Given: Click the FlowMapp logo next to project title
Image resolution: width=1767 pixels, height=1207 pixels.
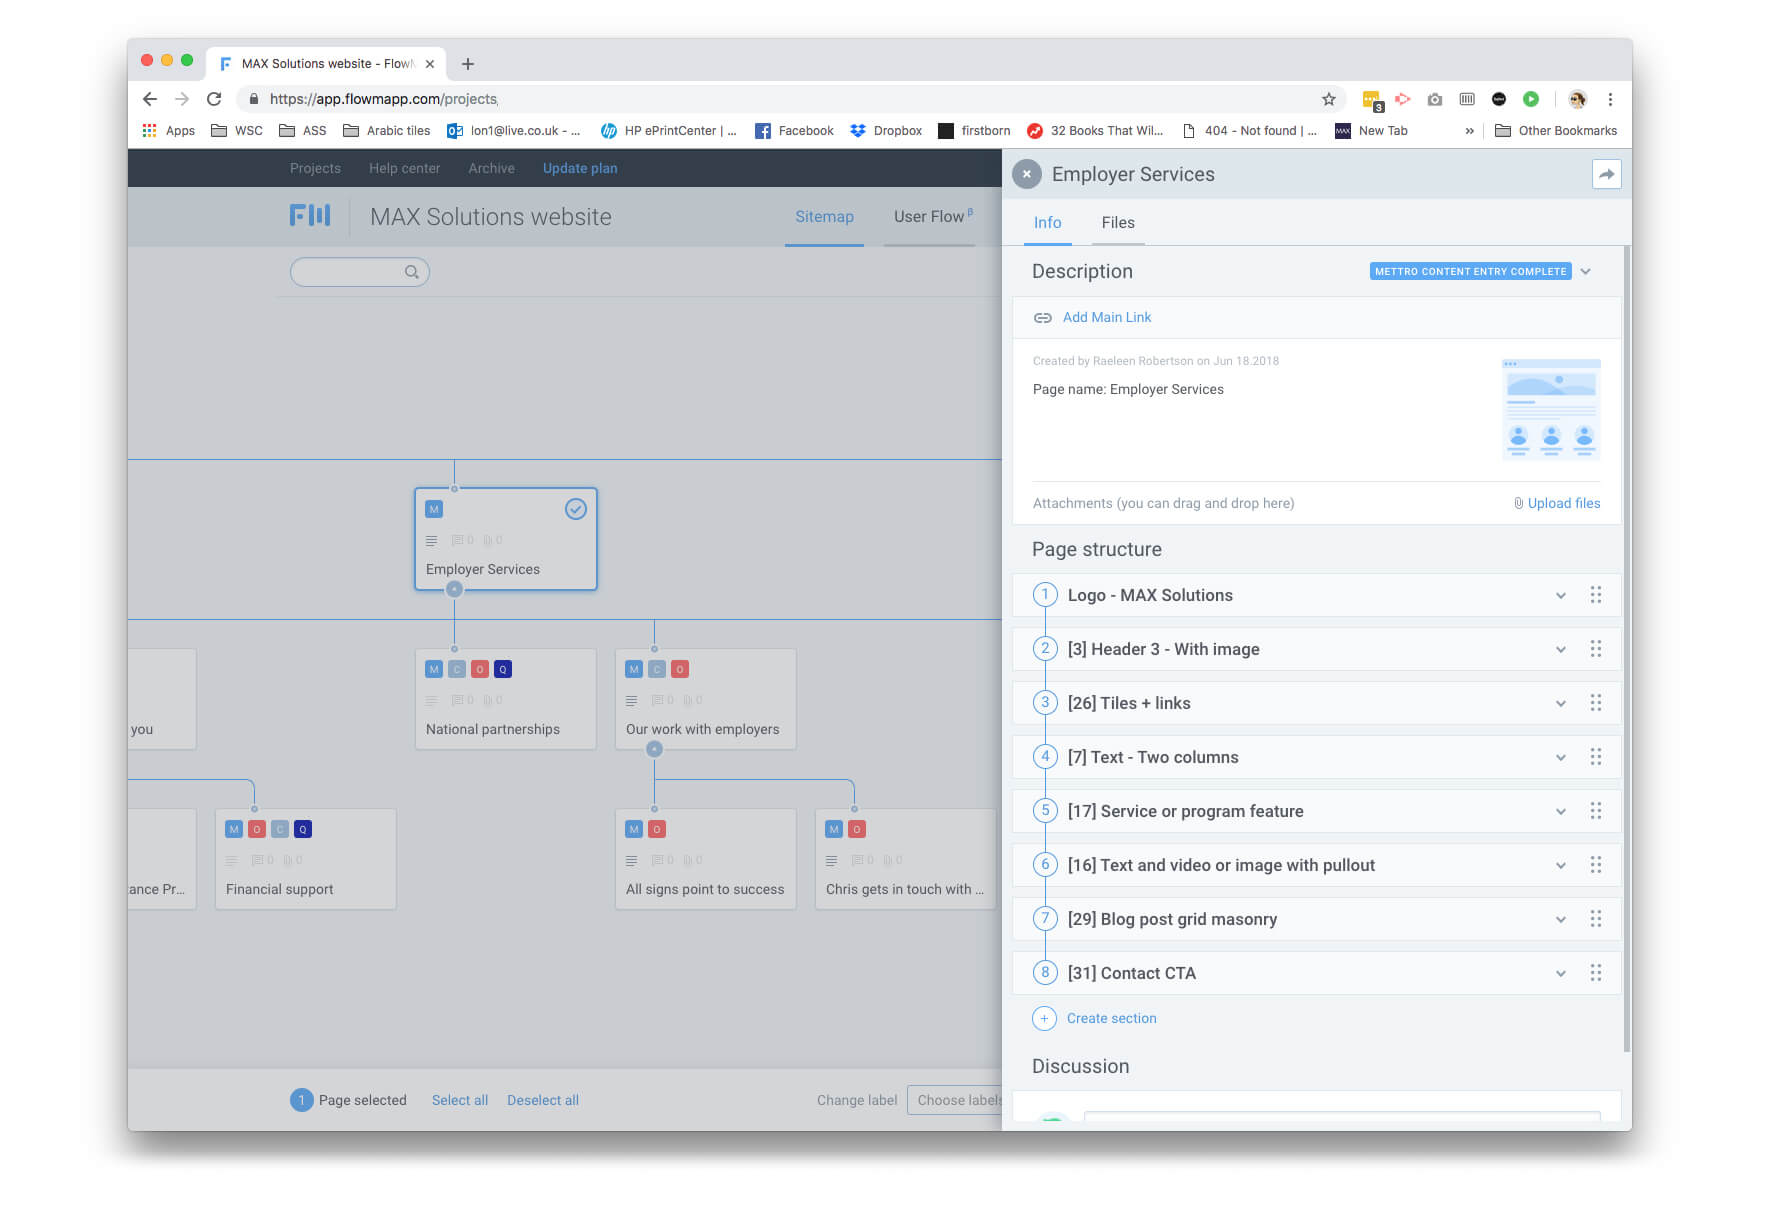Looking at the screenshot, I should (310, 216).
